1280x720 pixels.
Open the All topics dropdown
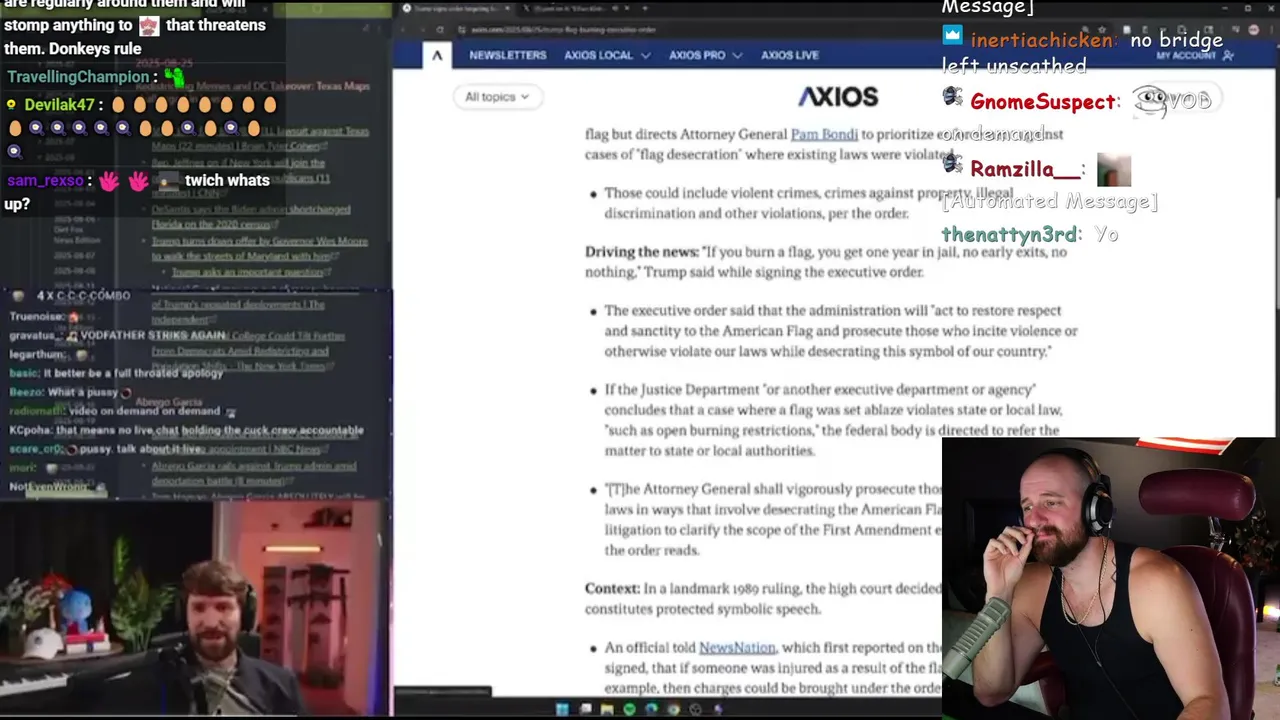click(x=497, y=97)
